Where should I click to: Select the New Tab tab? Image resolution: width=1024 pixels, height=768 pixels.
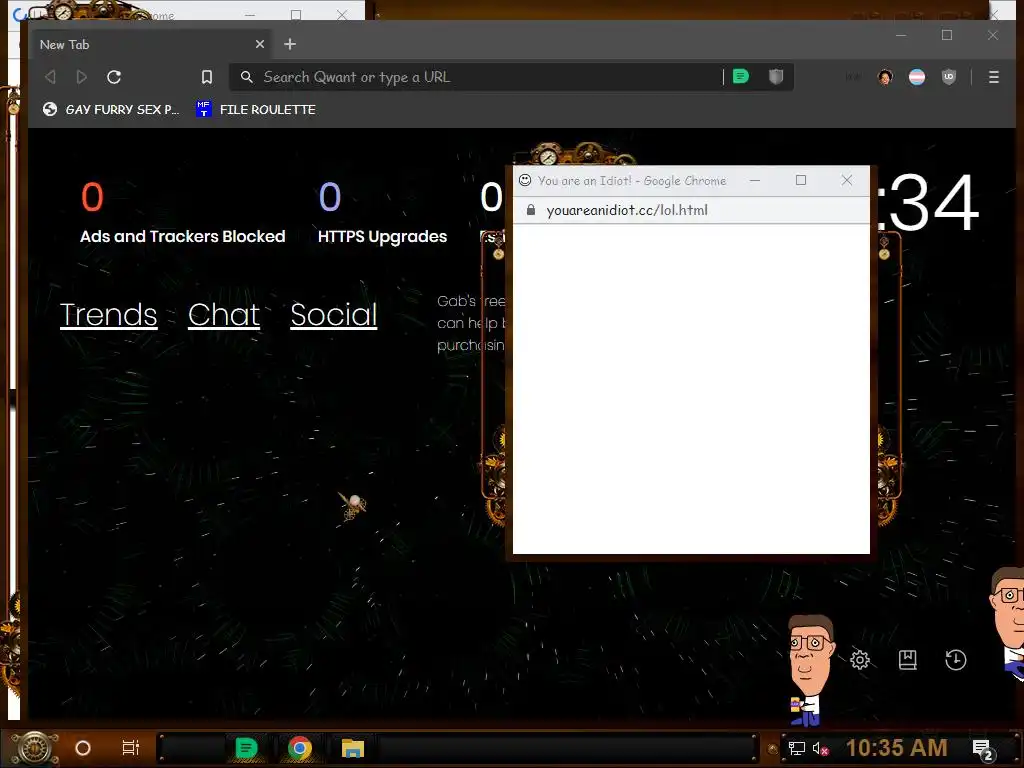pyautogui.click(x=152, y=44)
